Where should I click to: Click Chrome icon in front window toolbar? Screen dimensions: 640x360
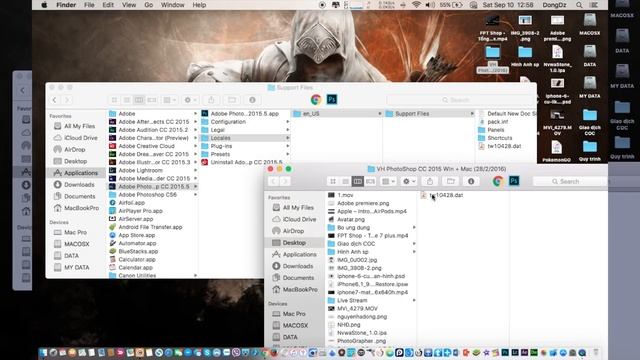click(498, 181)
